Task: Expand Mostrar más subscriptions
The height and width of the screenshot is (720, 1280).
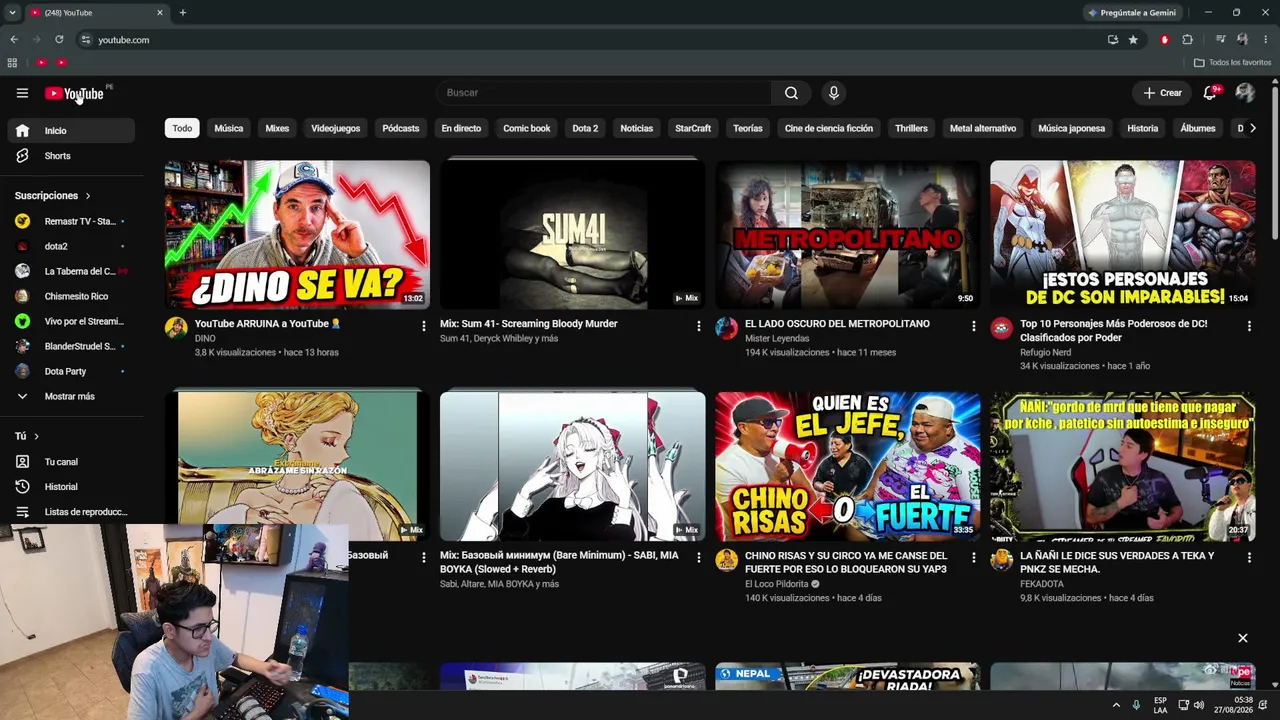Action: pos(71,396)
